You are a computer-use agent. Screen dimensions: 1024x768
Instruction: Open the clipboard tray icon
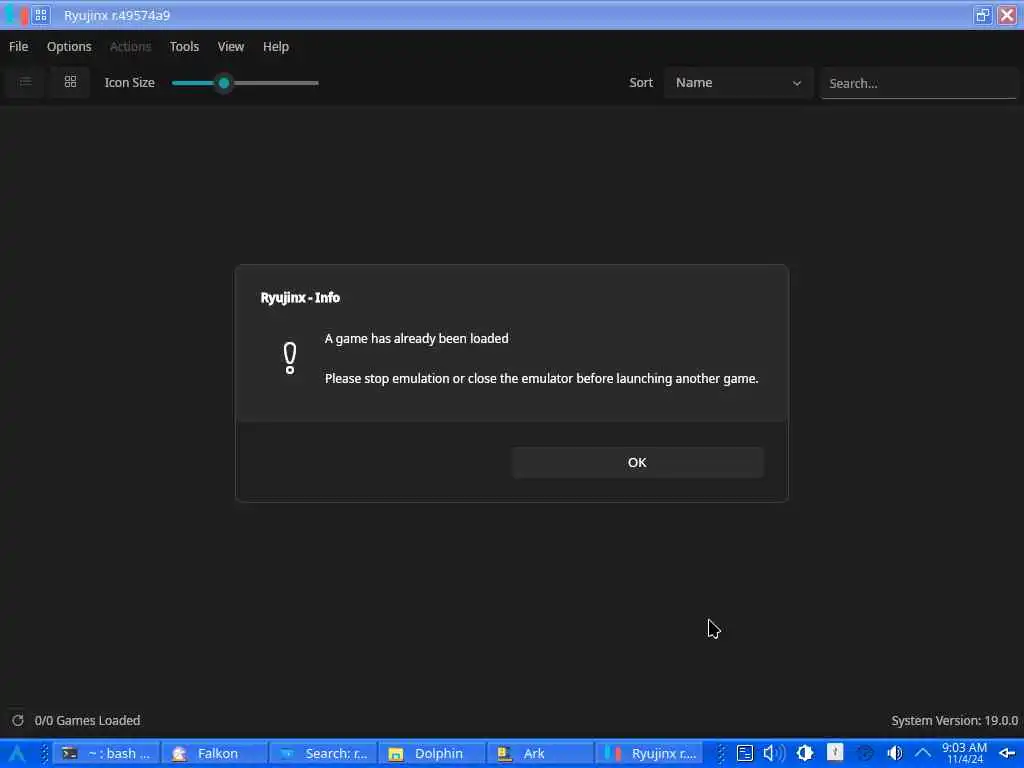(x=744, y=753)
